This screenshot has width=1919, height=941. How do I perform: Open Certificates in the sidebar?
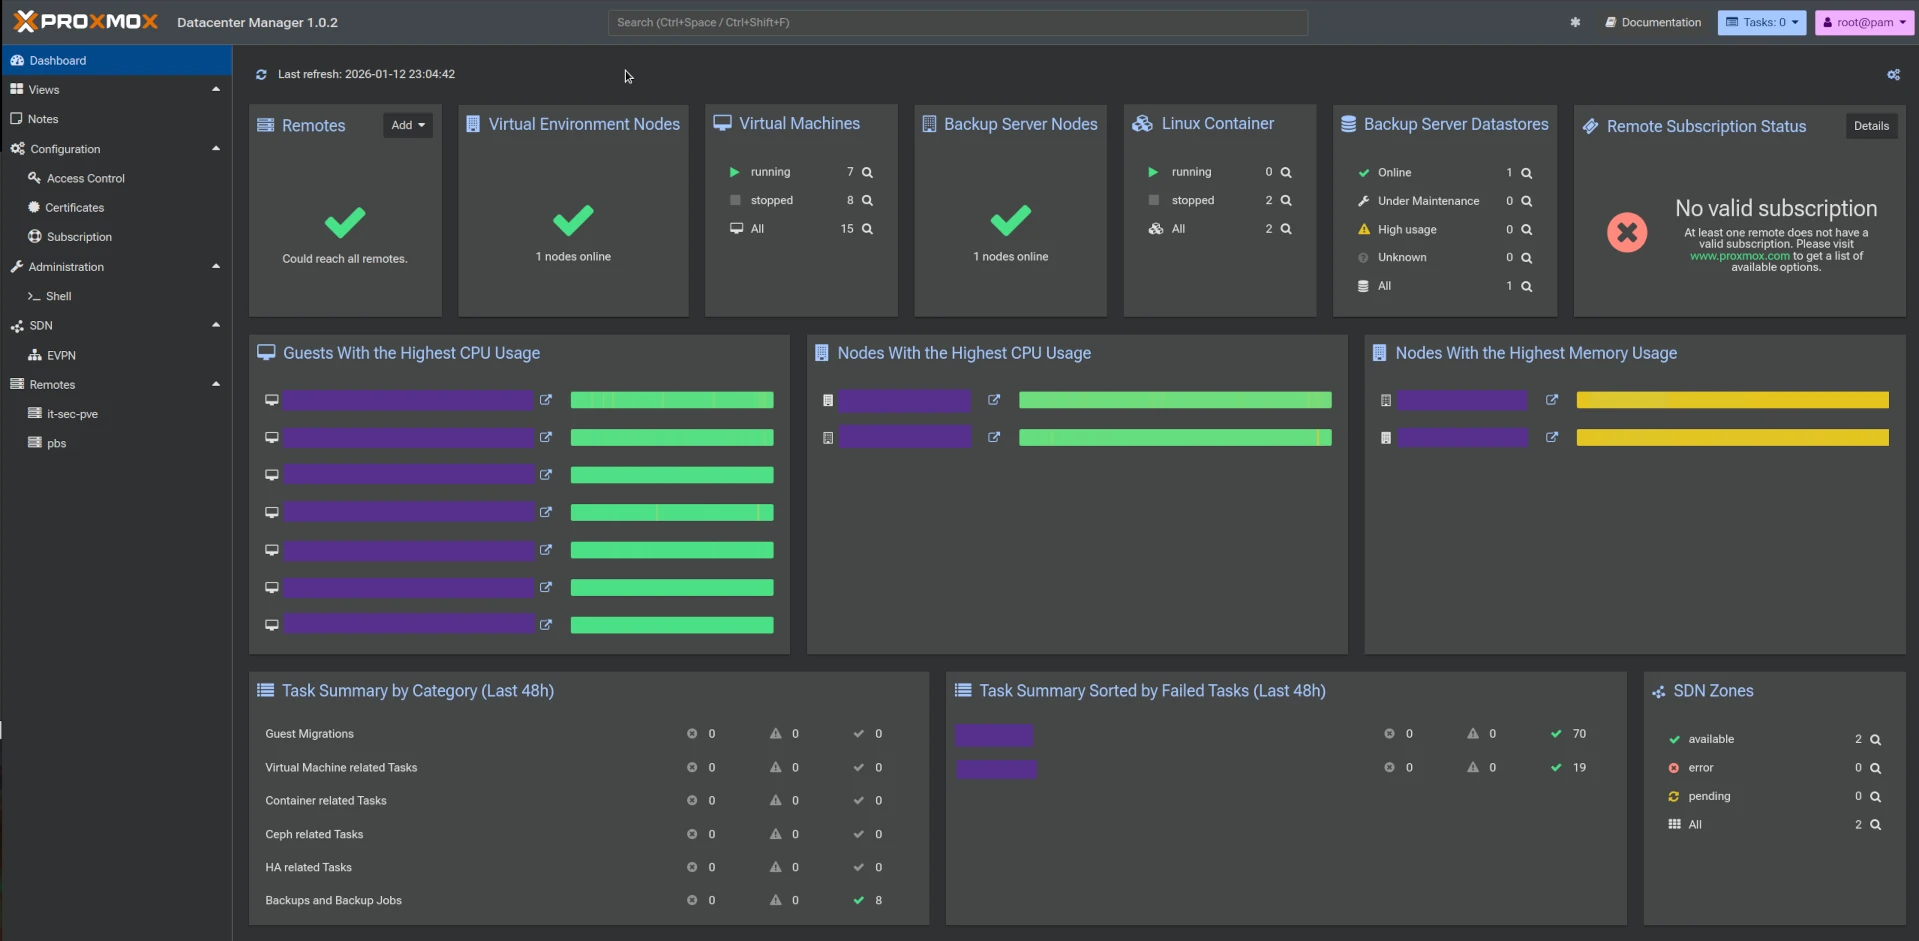pyautogui.click(x=74, y=207)
